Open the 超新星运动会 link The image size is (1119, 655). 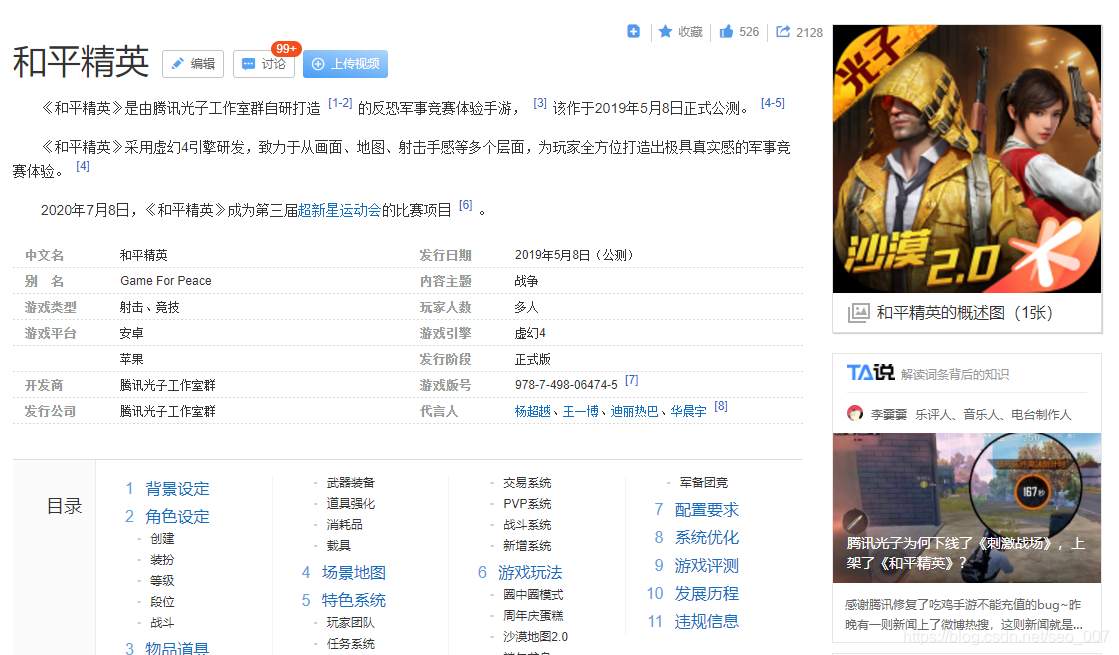pyautogui.click(x=339, y=210)
